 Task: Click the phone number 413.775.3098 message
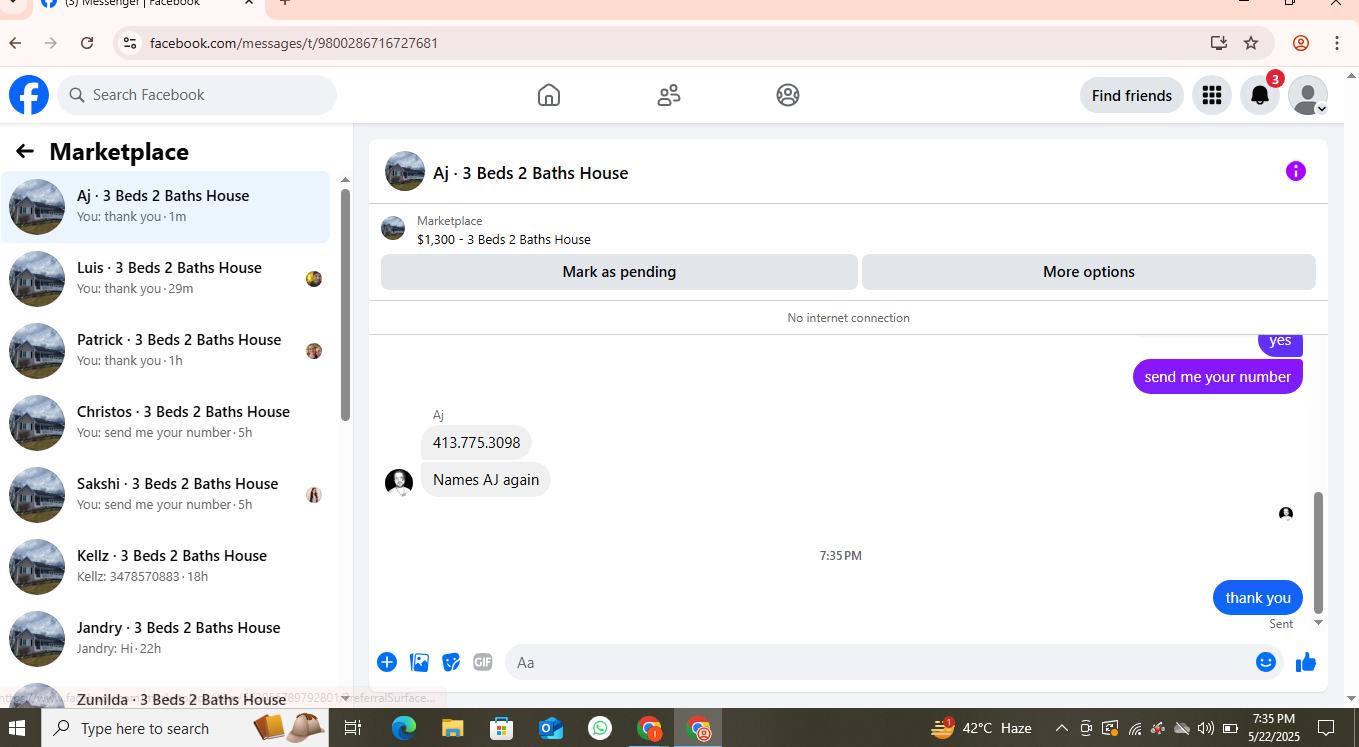(476, 443)
